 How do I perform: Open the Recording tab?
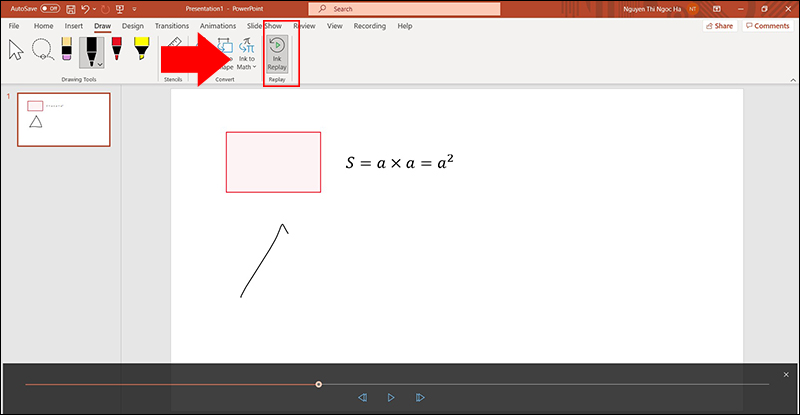(370, 26)
